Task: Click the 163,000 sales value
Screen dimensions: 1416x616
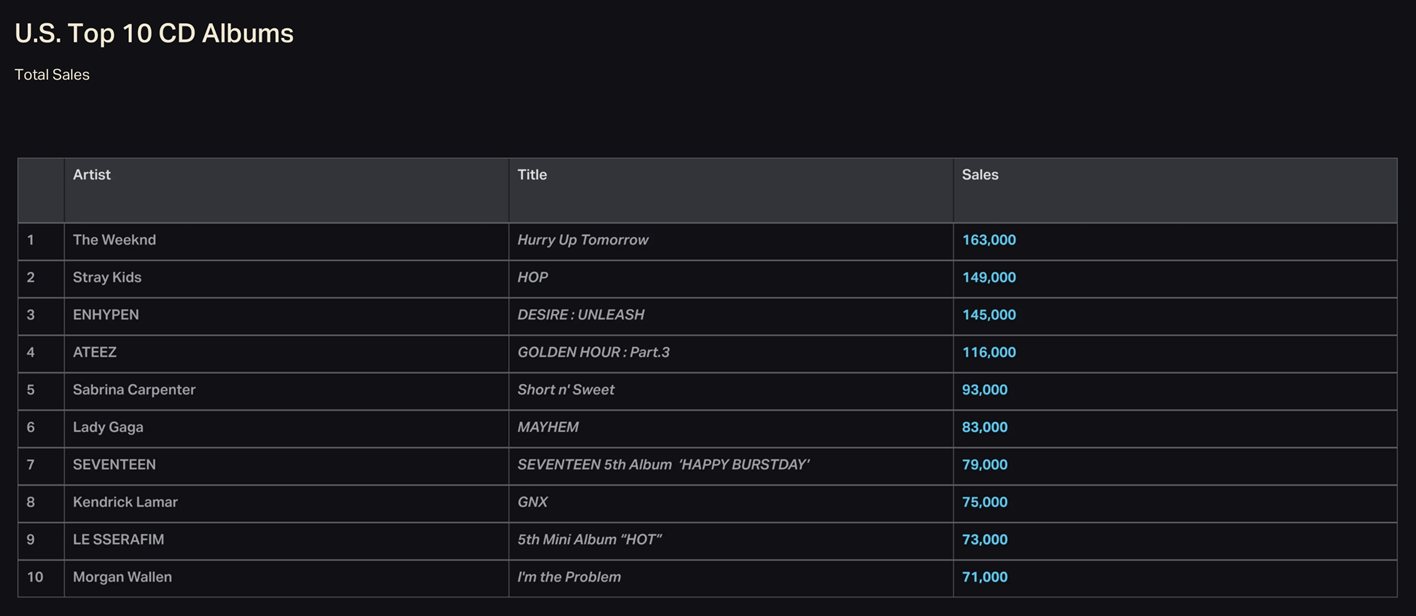Action: coord(989,240)
